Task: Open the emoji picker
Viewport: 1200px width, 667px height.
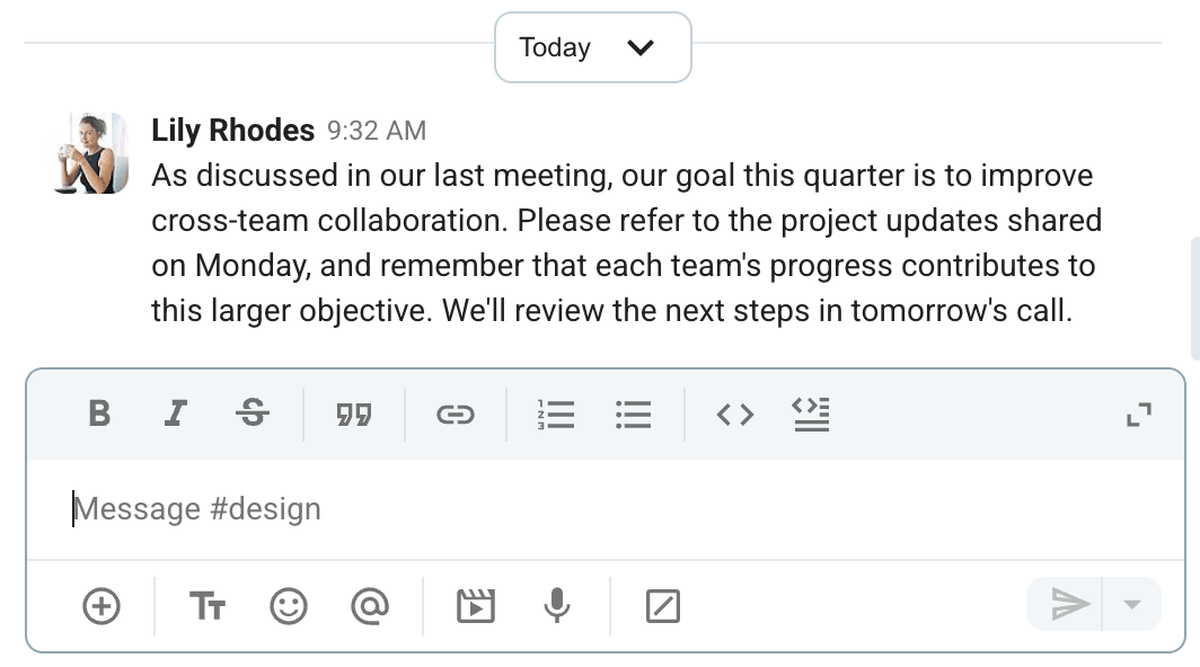Action: click(288, 605)
